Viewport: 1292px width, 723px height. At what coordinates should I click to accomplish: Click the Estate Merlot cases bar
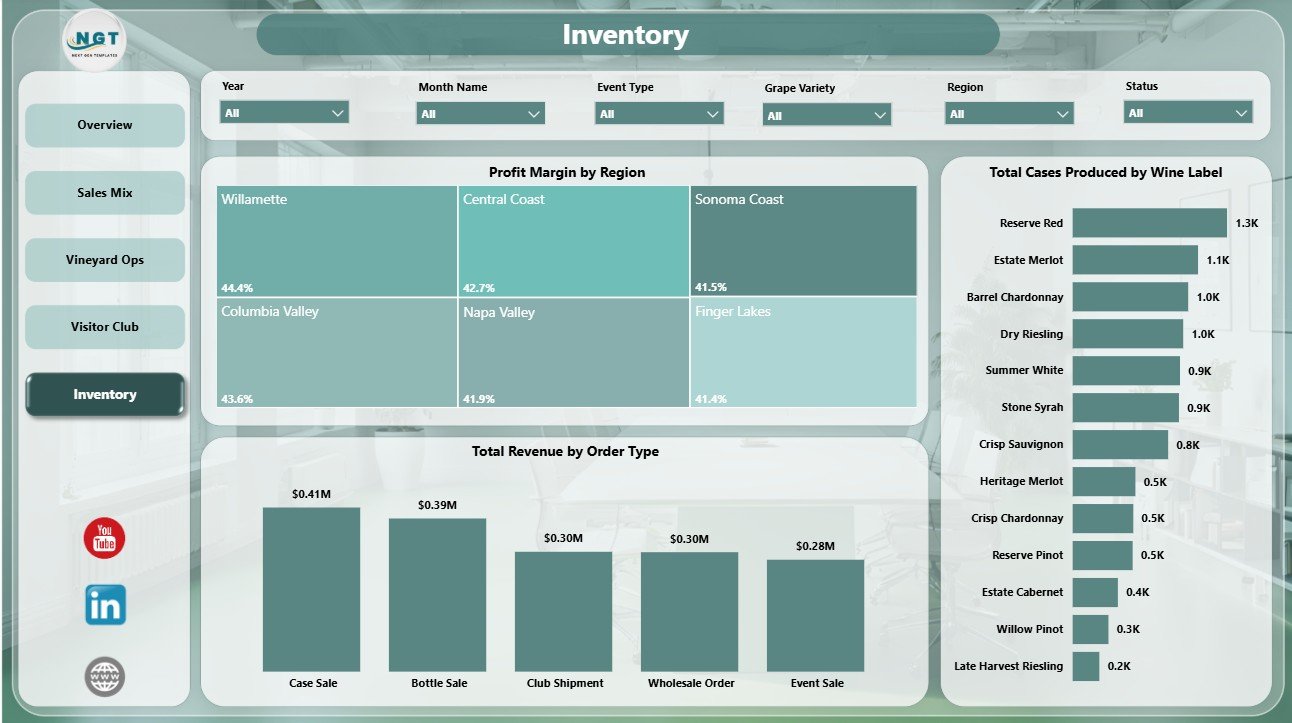(x=1135, y=260)
